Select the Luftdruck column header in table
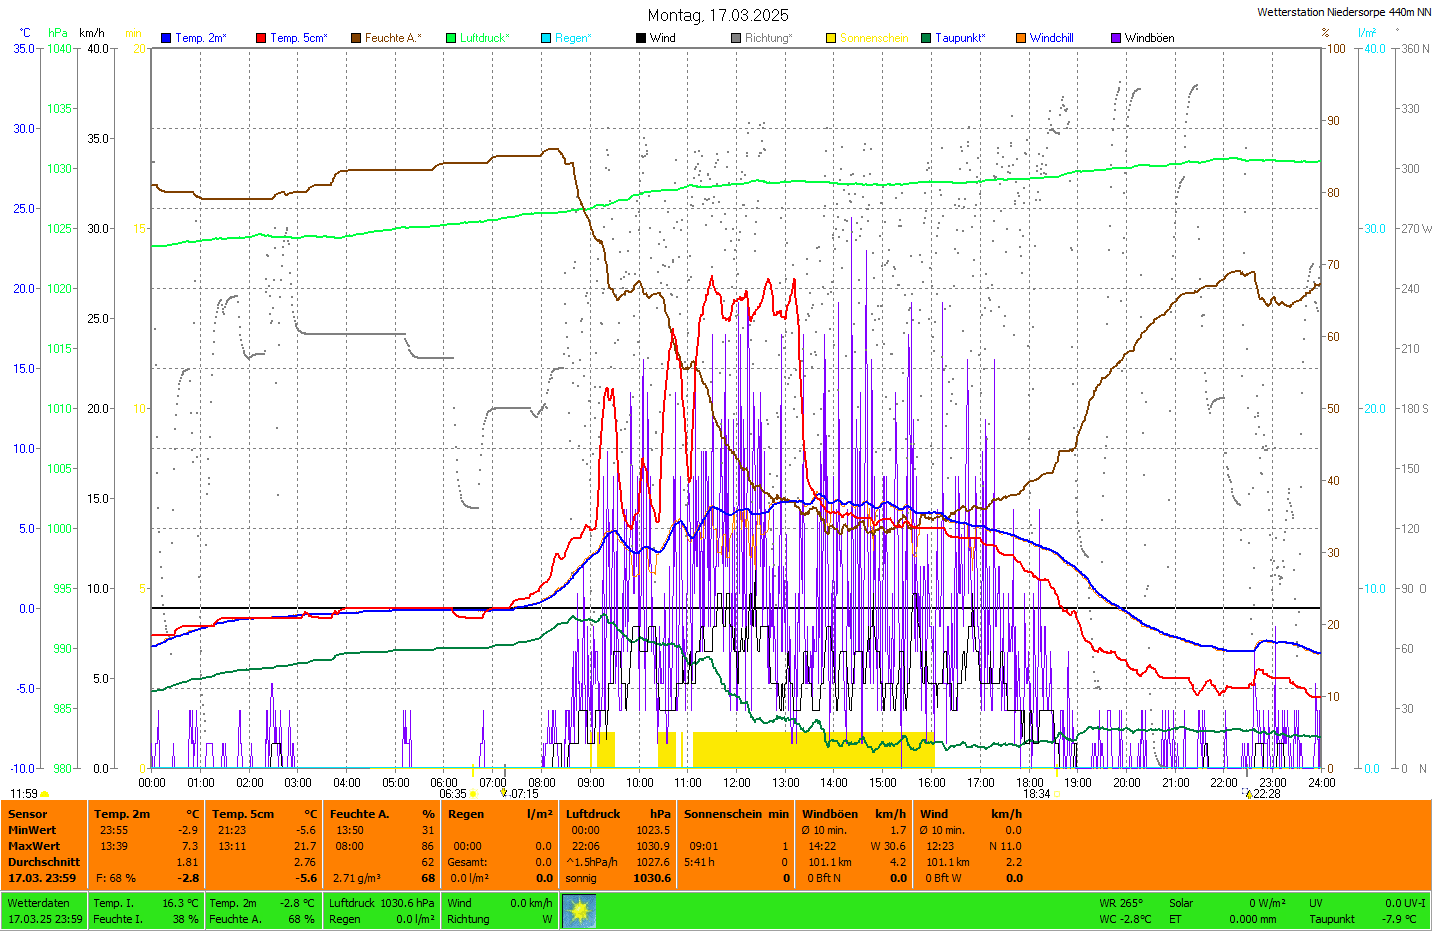The height and width of the screenshot is (931, 1432). pyautogui.click(x=593, y=814)
